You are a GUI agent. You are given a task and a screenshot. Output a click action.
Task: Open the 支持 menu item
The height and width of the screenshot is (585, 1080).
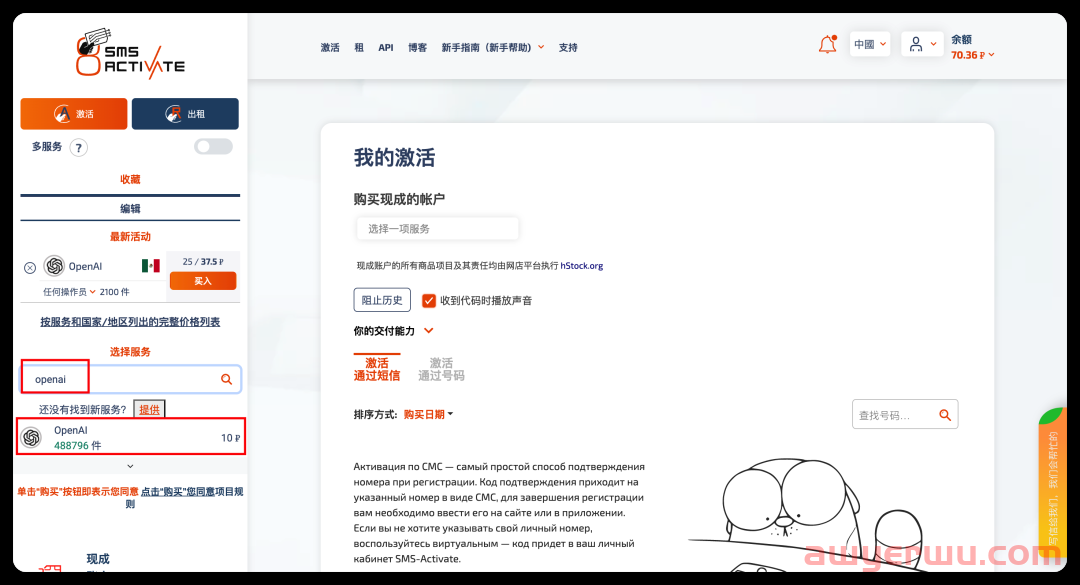568,48
